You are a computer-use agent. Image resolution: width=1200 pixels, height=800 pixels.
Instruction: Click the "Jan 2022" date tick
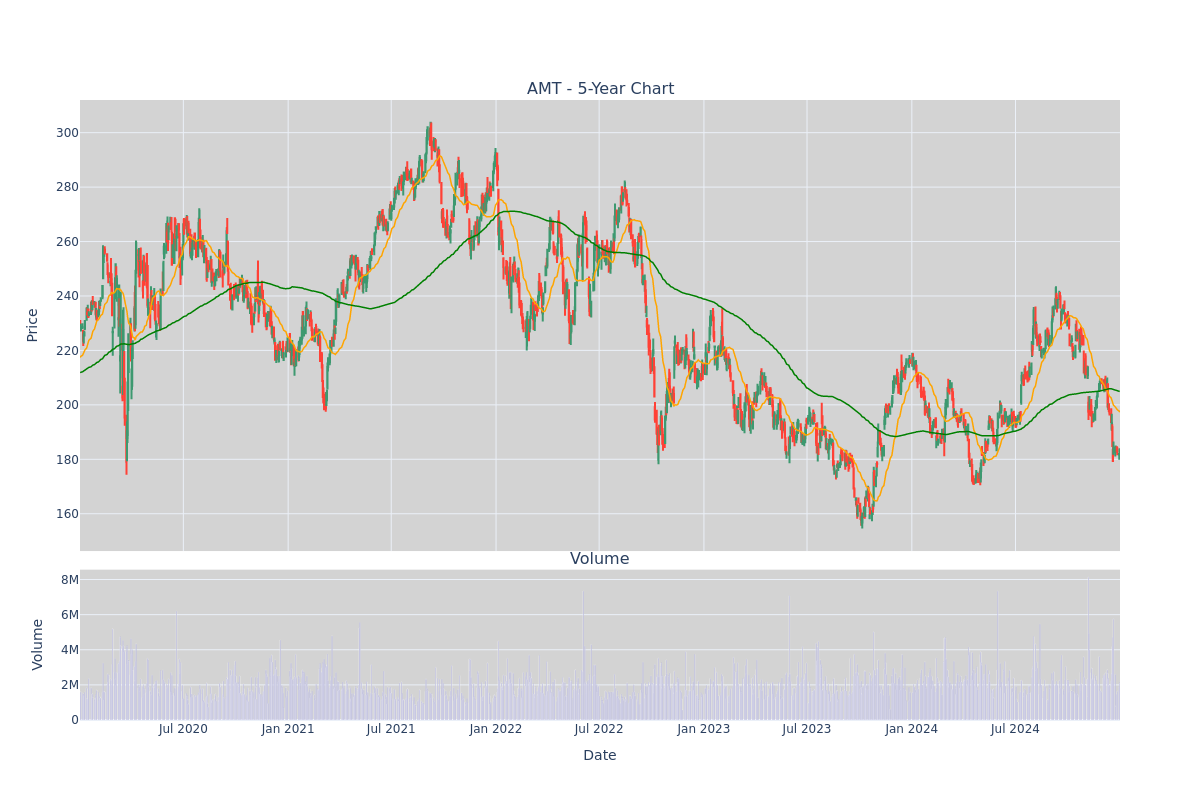pyautogui.click(x=496, y=729)
